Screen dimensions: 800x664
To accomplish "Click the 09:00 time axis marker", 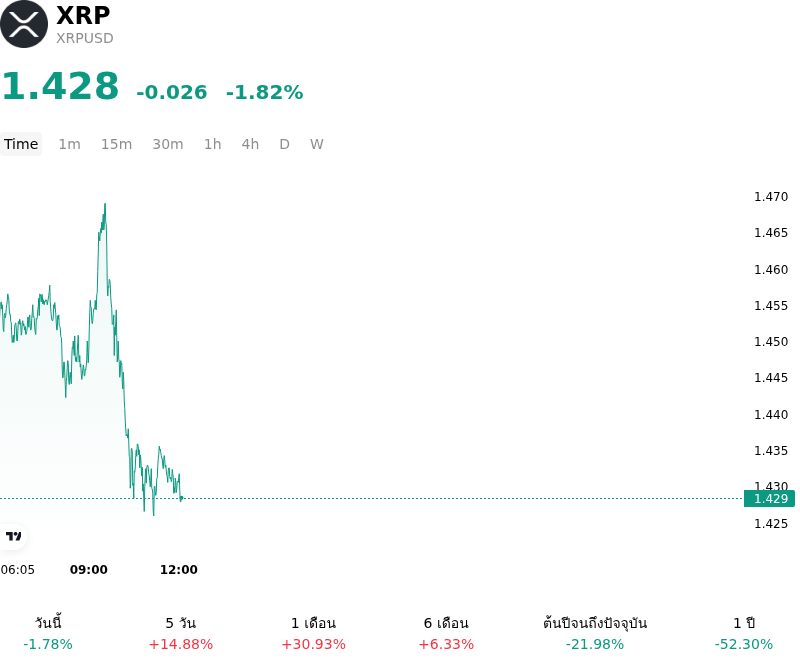I will pos(89,570).
